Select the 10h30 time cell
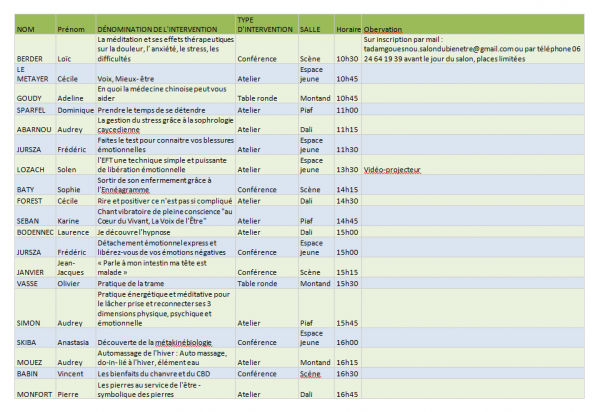Image resolution: width=599 pixels, height=412 pixels. (348, 49)
